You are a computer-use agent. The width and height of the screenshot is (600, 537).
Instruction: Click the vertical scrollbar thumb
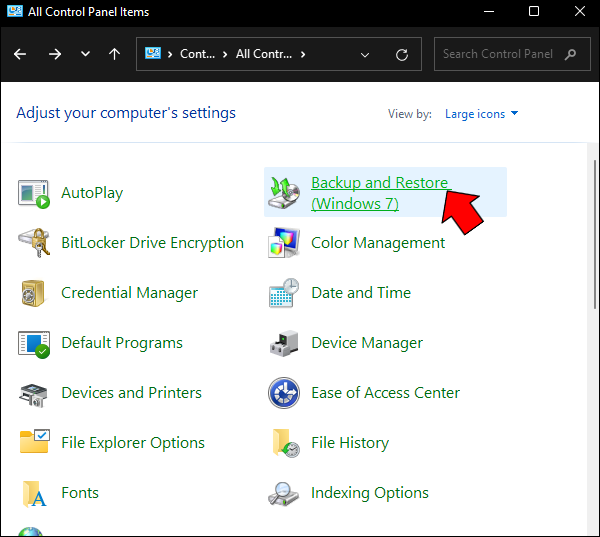(593, 300)
